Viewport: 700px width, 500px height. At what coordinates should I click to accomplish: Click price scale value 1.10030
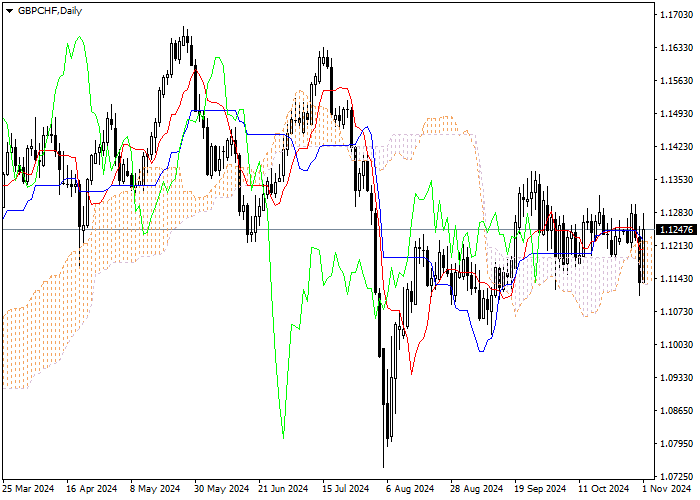(676, 344)
